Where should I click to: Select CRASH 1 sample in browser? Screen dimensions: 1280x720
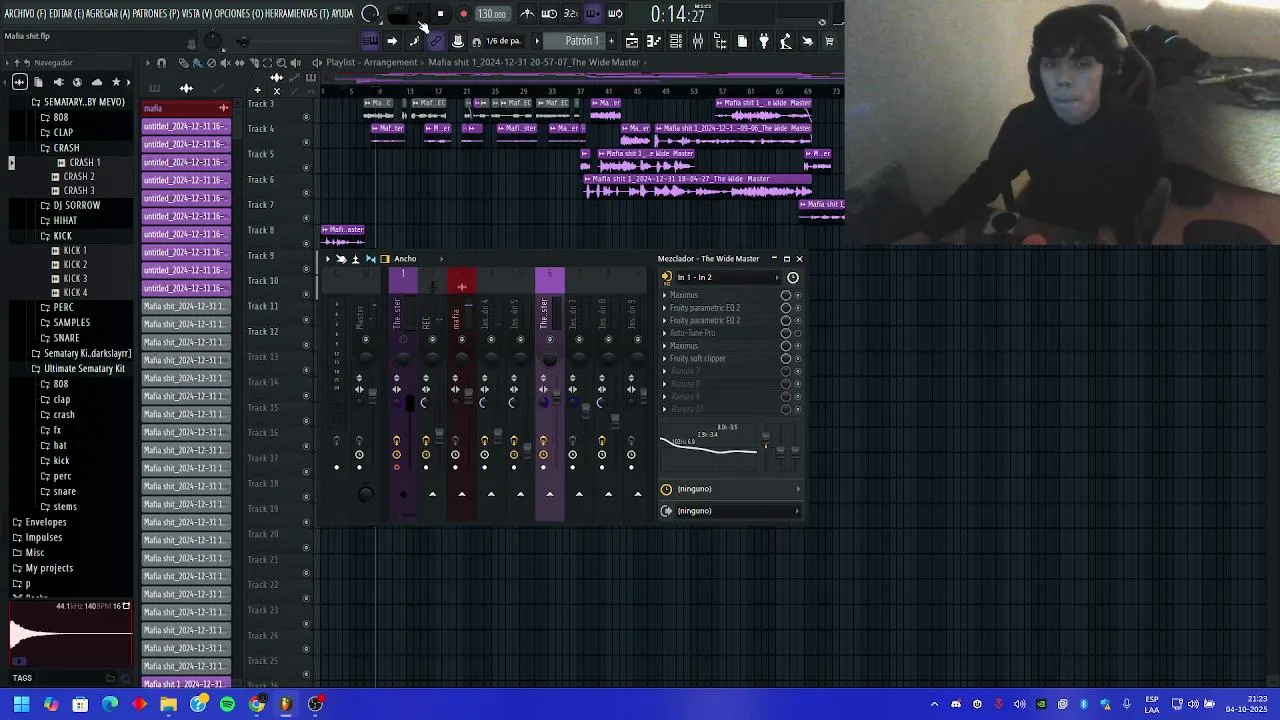(84, 162)
